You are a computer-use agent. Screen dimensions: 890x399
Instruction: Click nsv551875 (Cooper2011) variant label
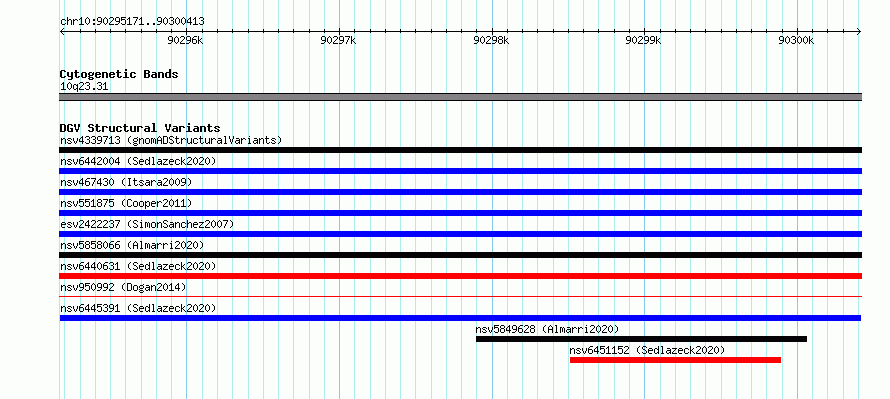pos(126,203)
